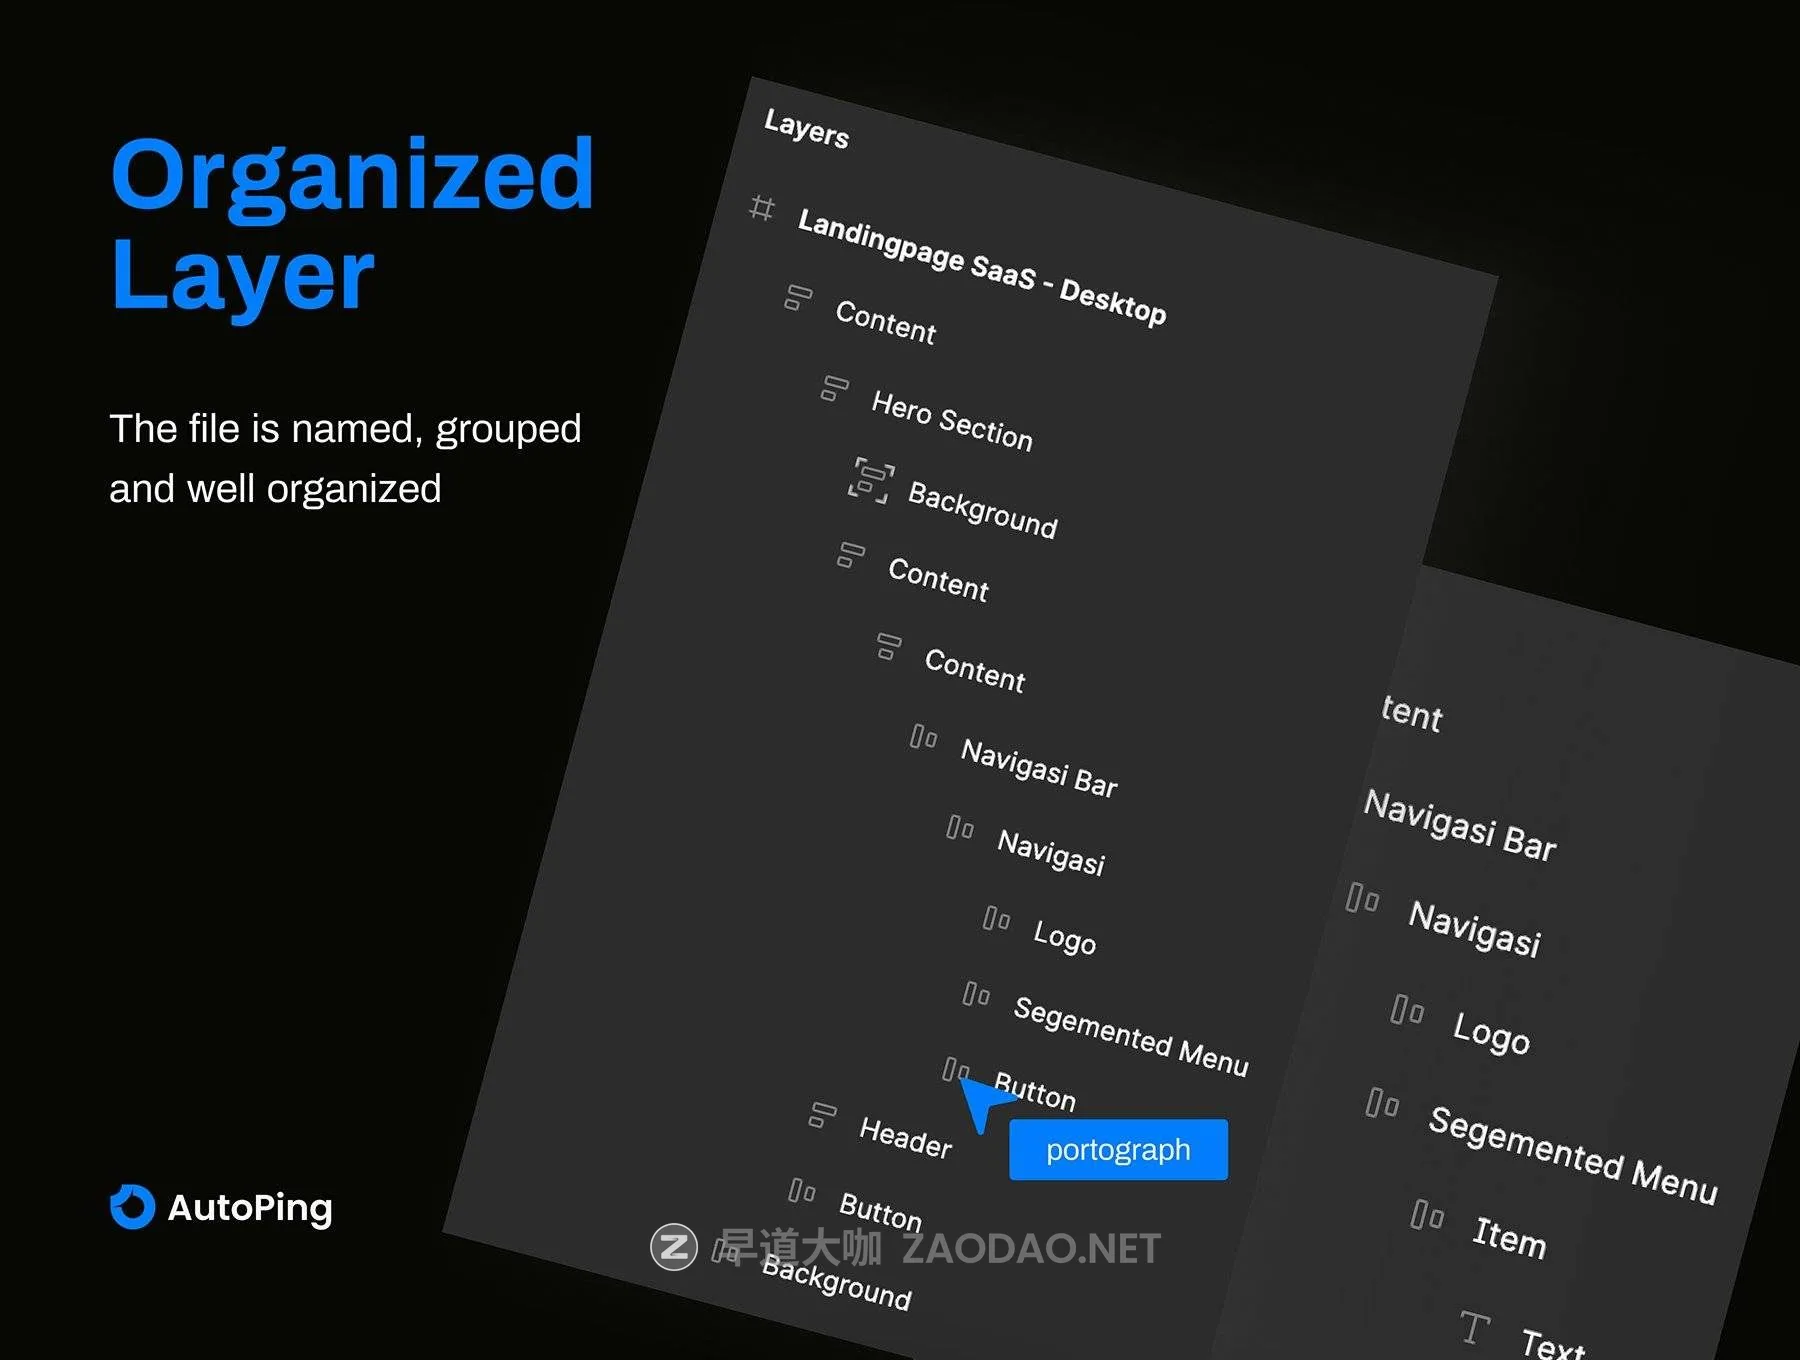Select the Button layer below the Header layer
Screen dimensions: 1800x1360
tap(880, 1212)
